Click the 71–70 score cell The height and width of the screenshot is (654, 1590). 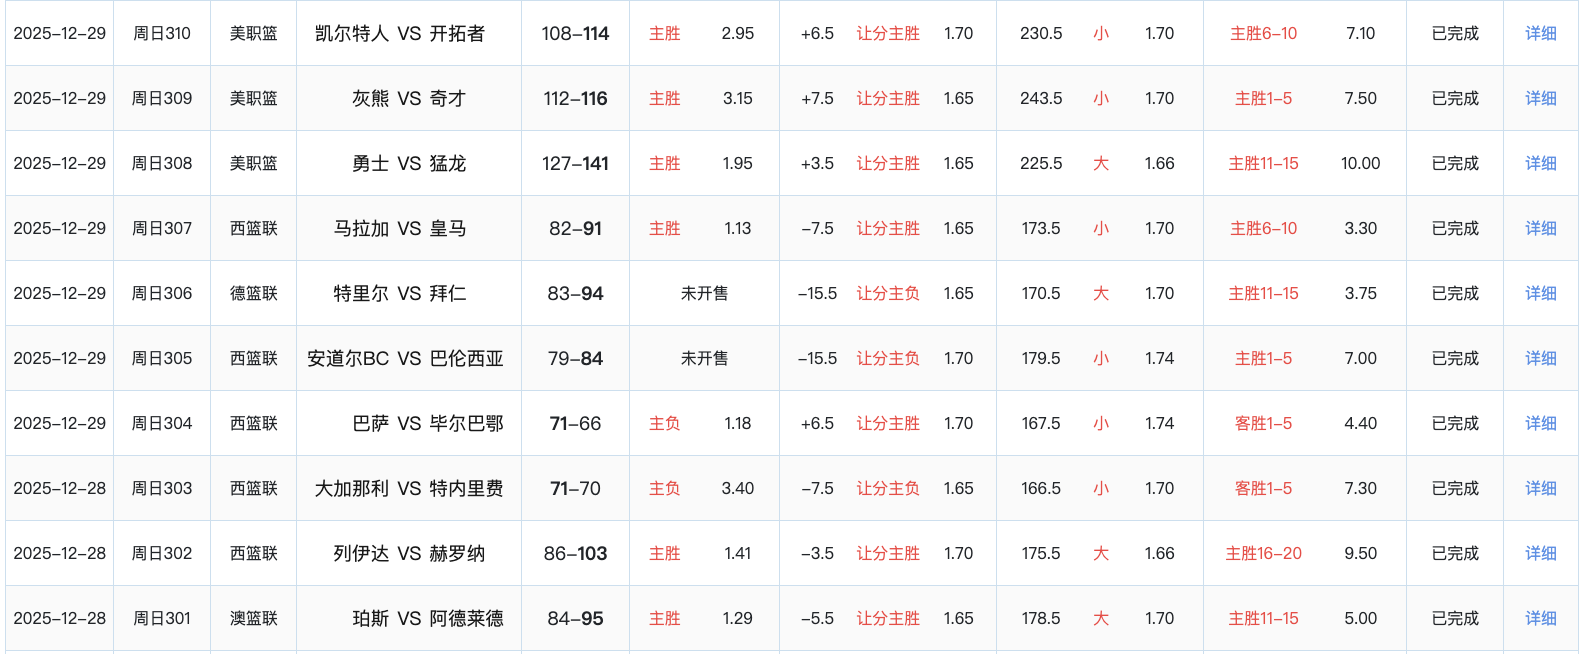575,488
